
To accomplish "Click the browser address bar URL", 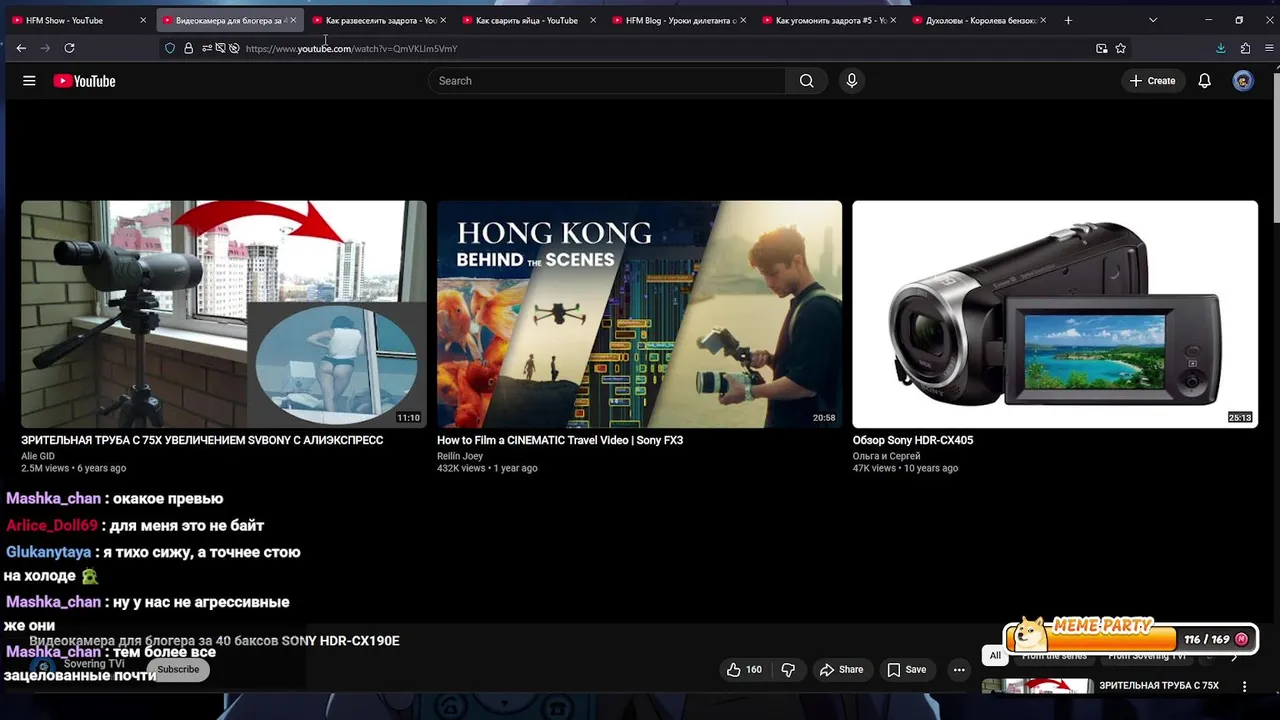I will (x=351, y=48).
